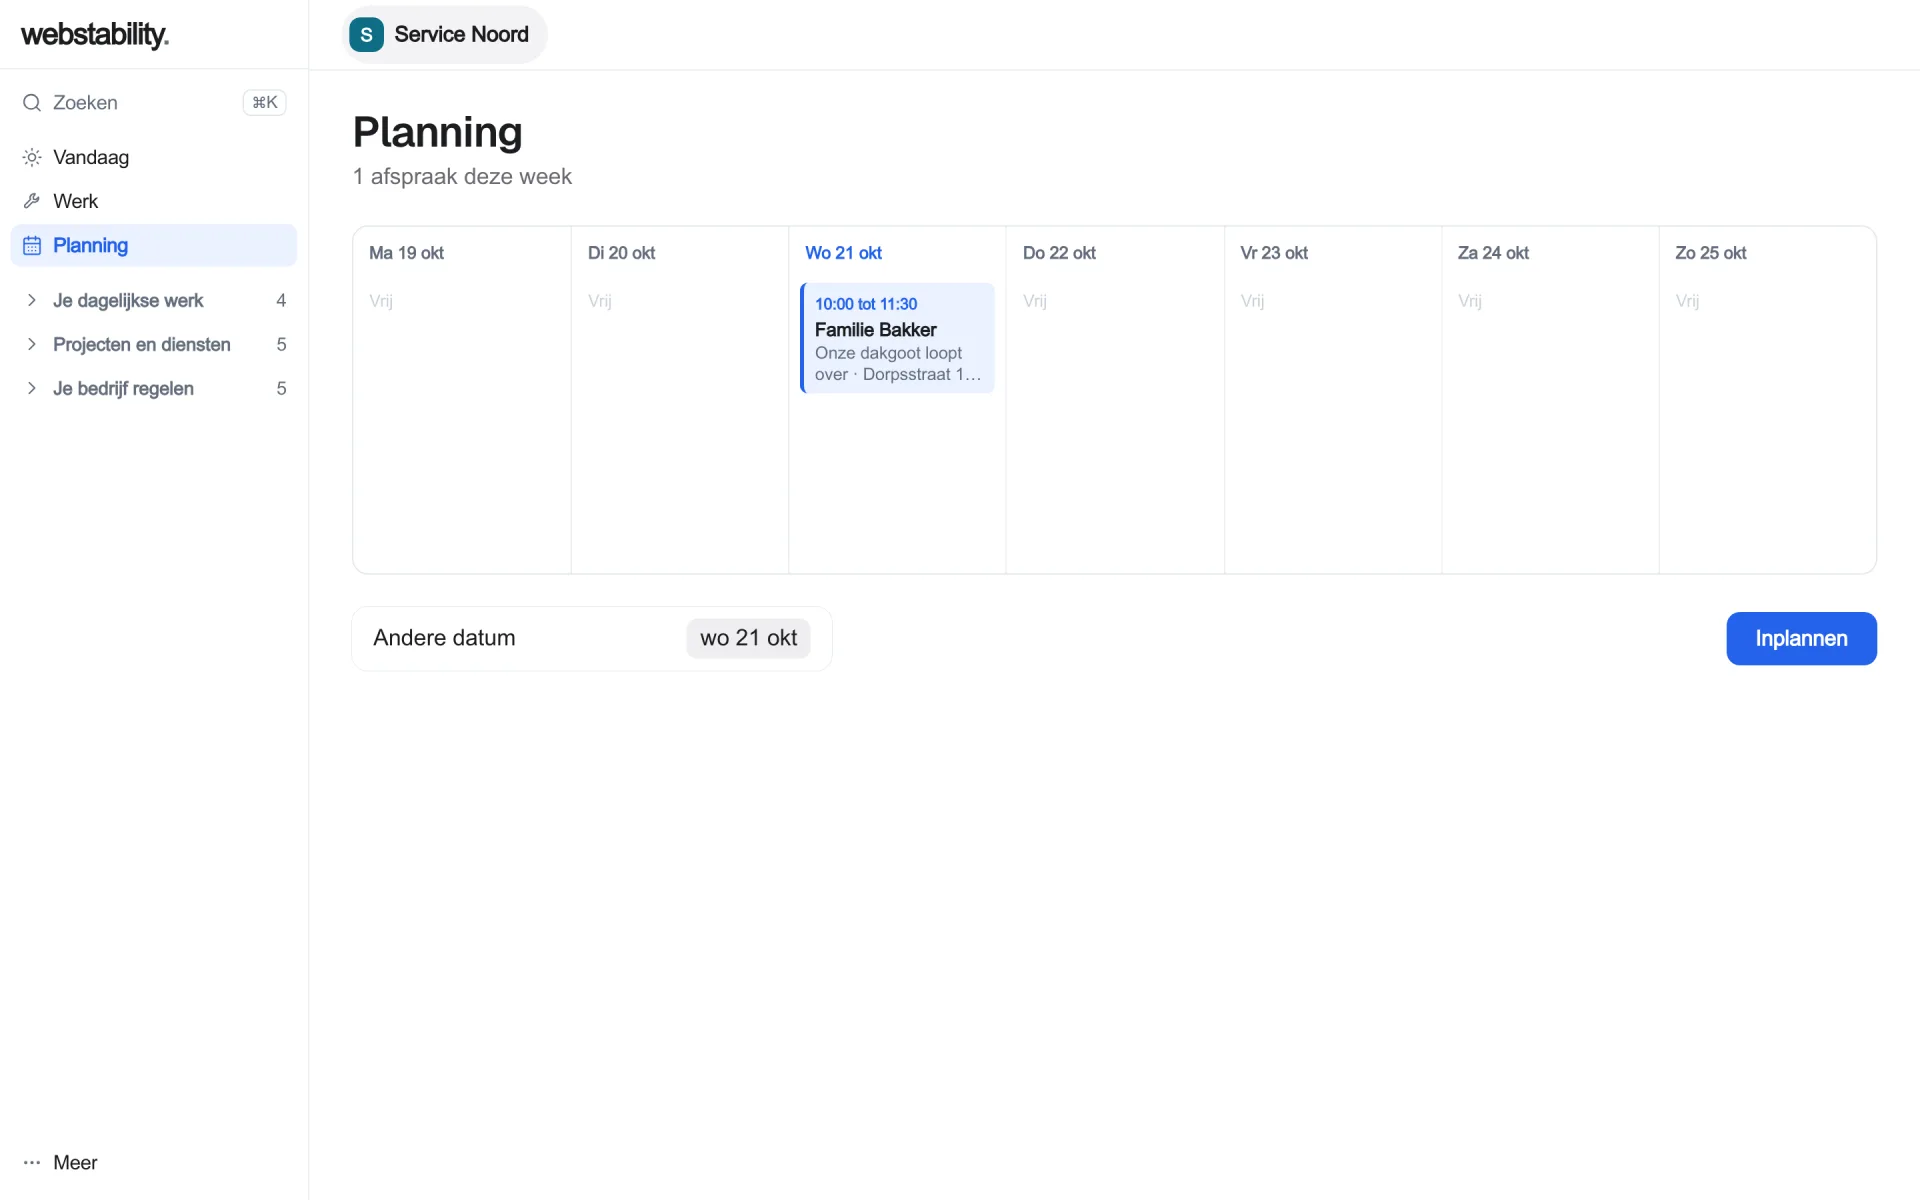This screenshot has width=1920, height=1200.
Task: Expand the Projecten en diensten chevron
Action: pyautogui.click(x=32, y=344)
